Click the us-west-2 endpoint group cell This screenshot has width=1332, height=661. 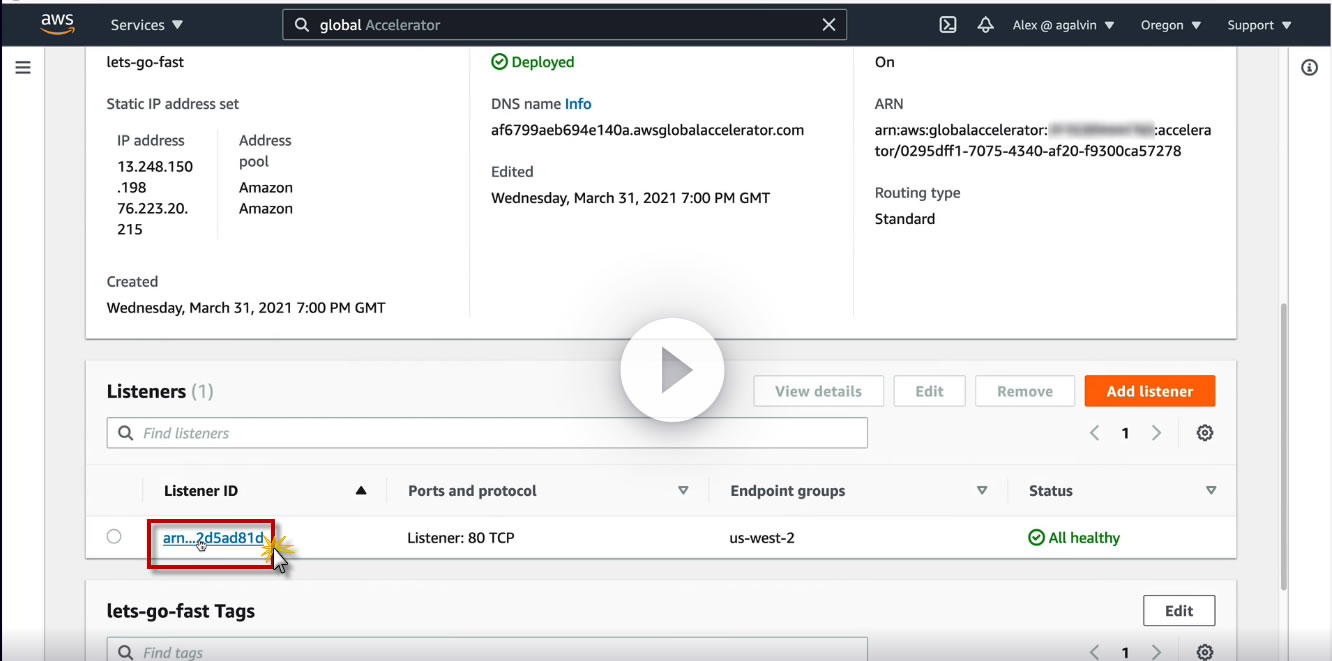tap(762, 538)
